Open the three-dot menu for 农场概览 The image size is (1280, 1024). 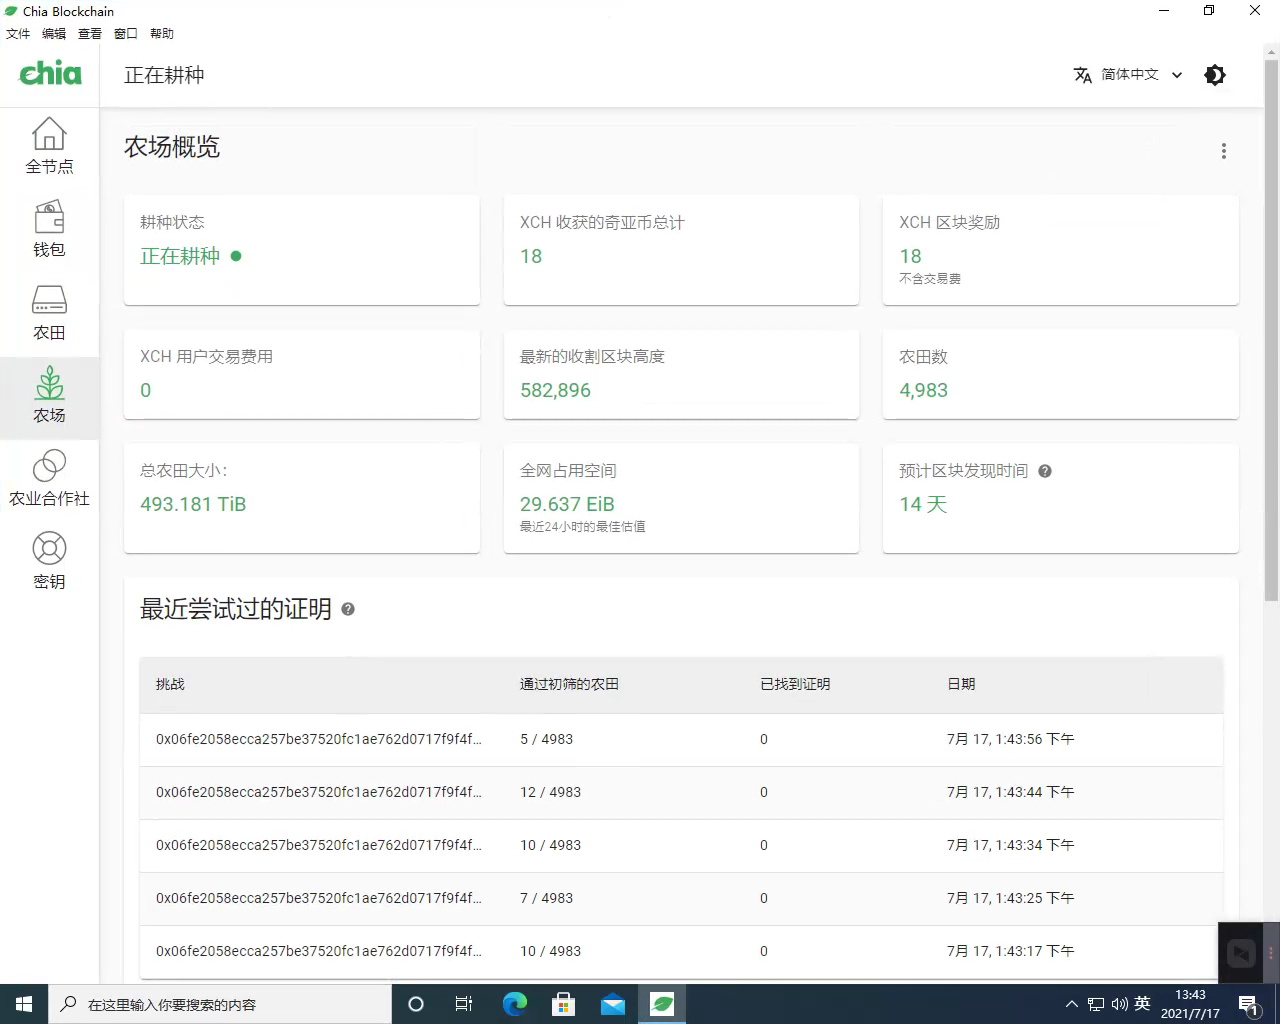point(1223,151)
